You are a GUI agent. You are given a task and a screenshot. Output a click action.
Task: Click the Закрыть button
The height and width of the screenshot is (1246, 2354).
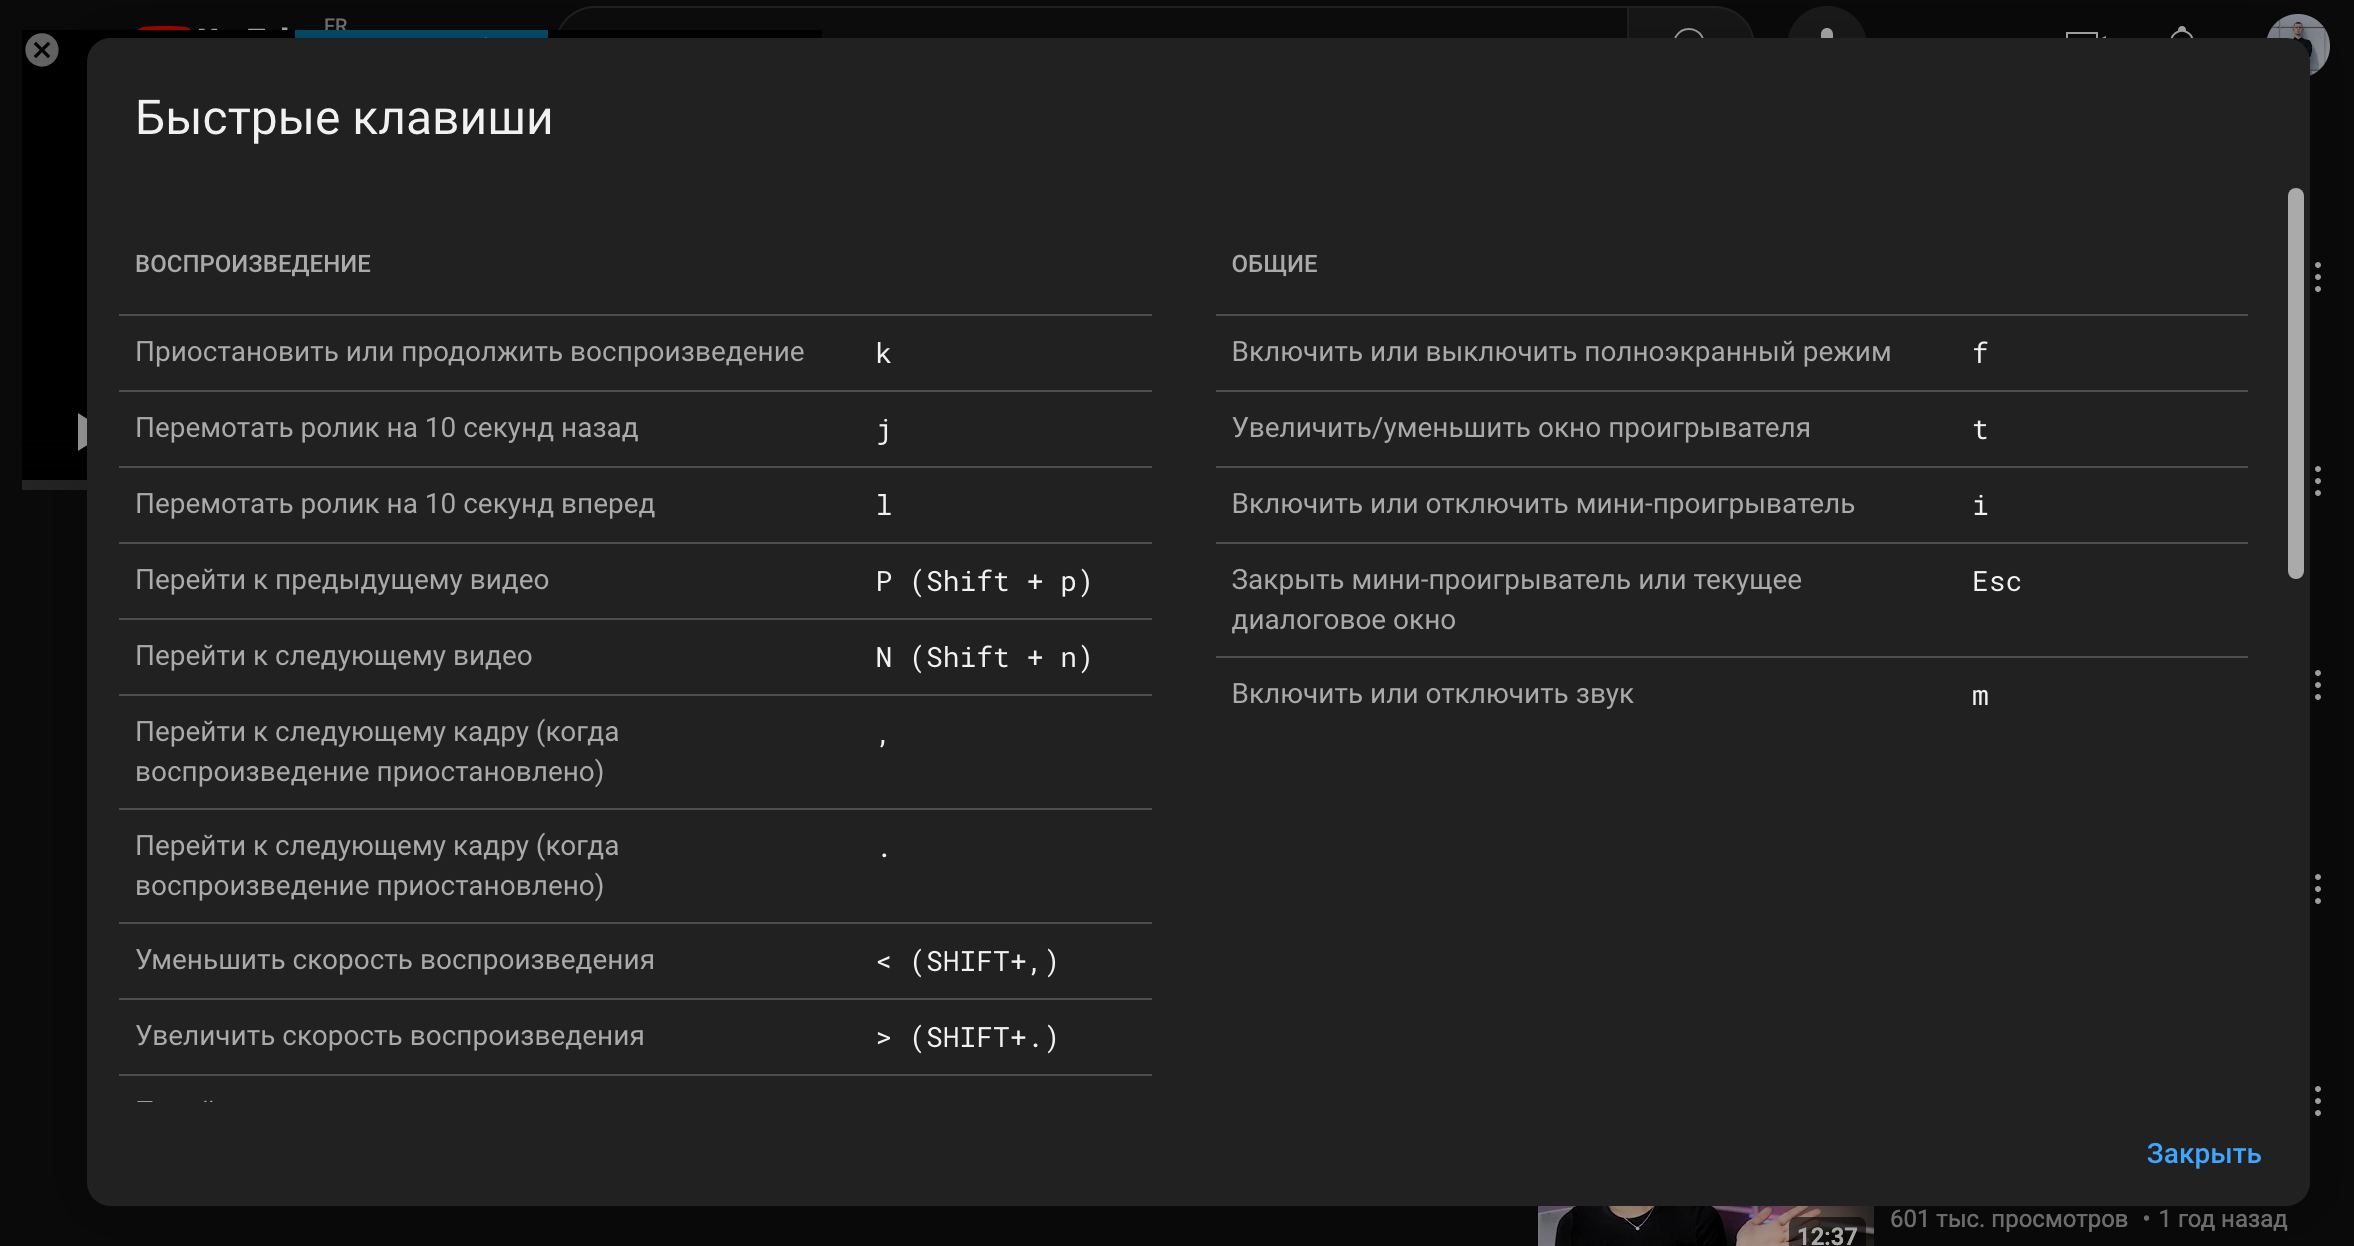2203,1153
